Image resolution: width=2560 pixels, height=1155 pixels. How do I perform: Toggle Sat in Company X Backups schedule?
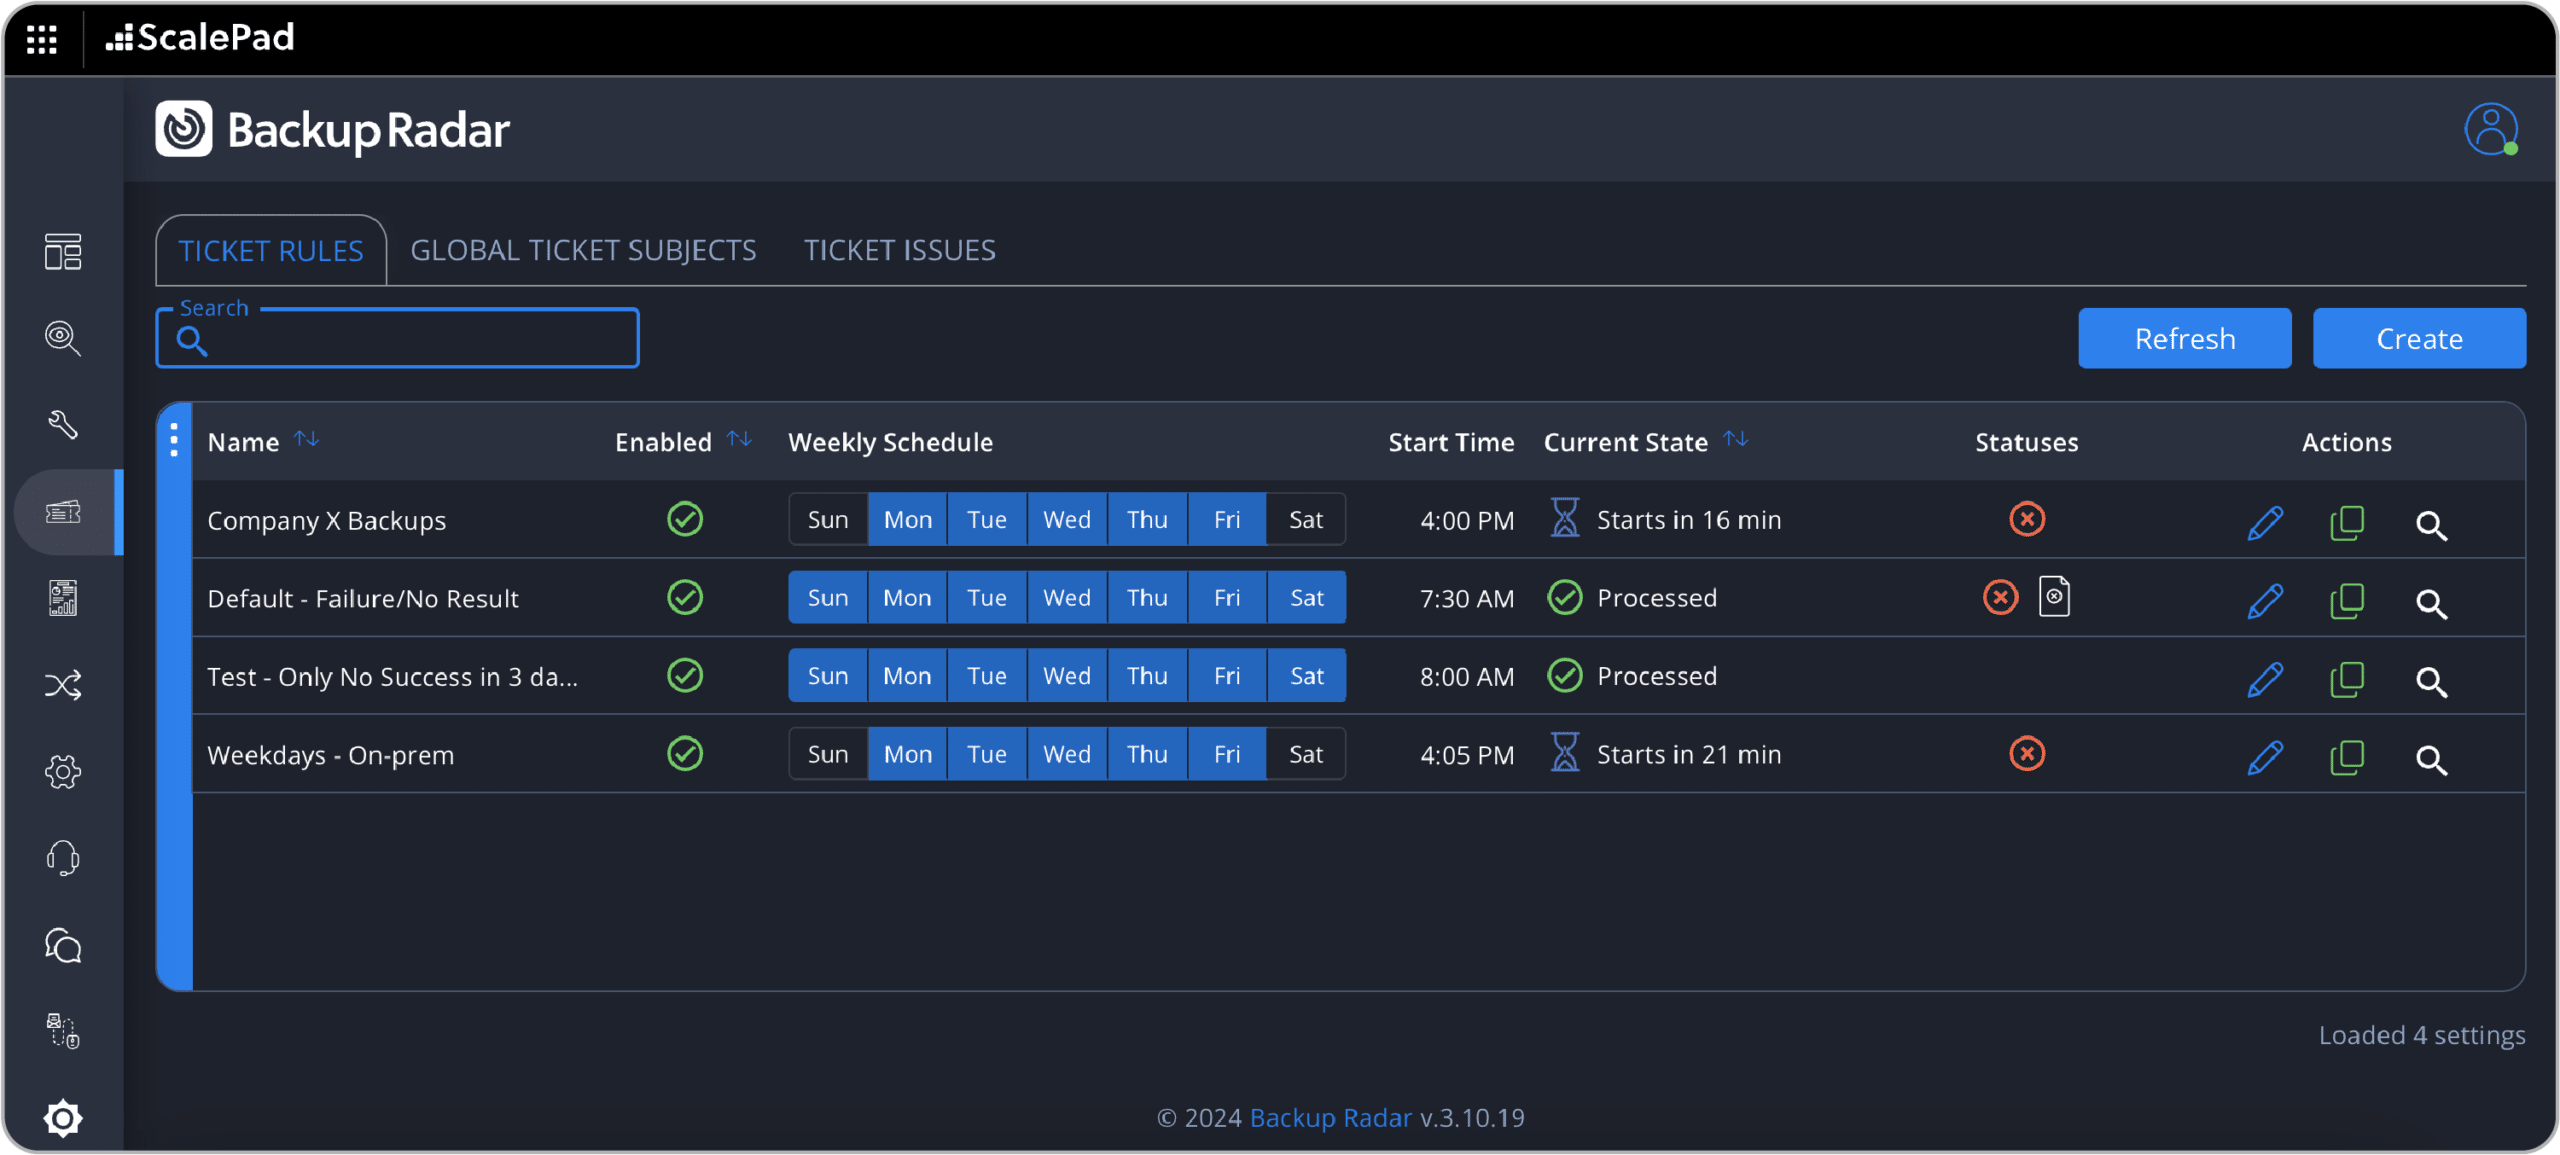point(1305,520)
